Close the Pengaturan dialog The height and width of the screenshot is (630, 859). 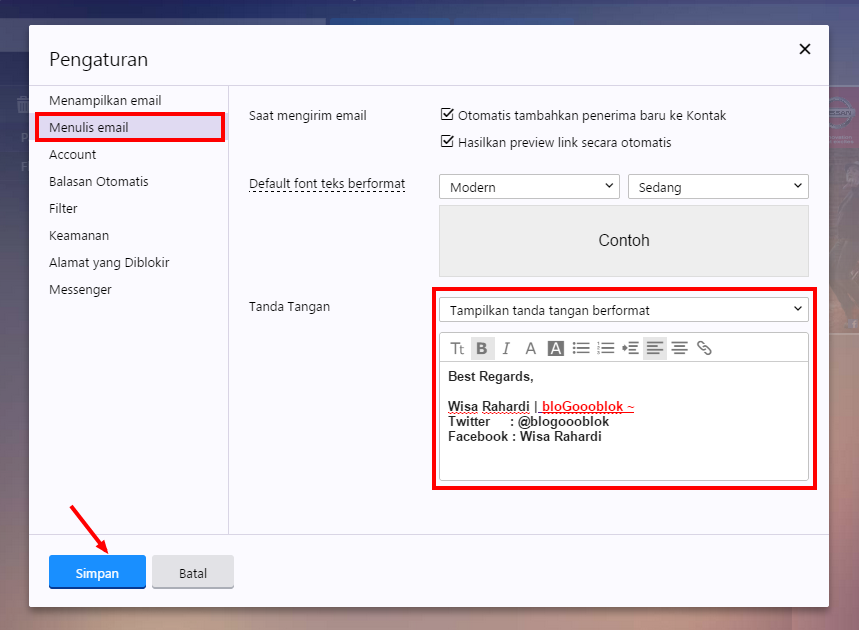point(804,49)
